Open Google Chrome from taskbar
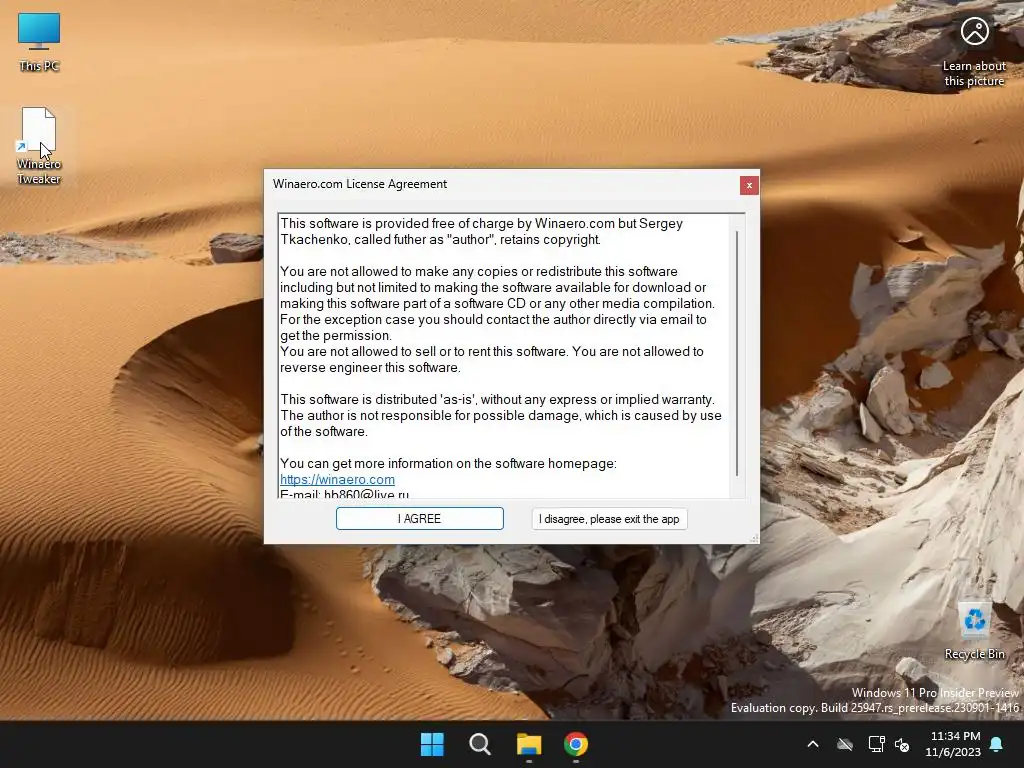The width and height of the screenshot is (1024, 768). [576, 744]
